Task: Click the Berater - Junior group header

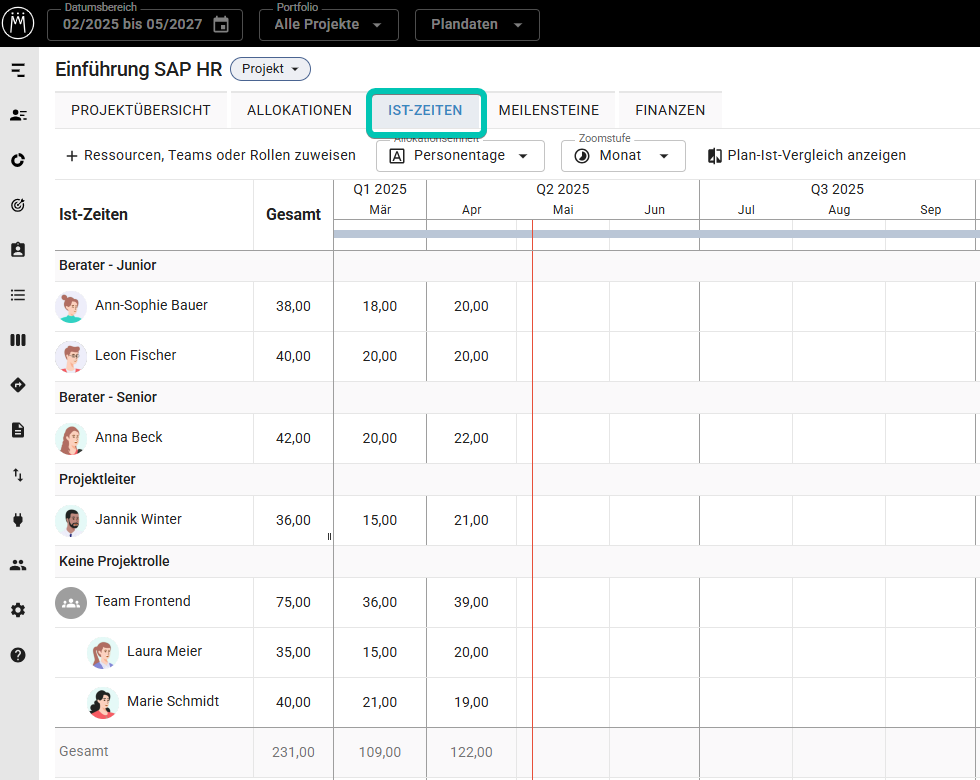Action: [108, 265]
